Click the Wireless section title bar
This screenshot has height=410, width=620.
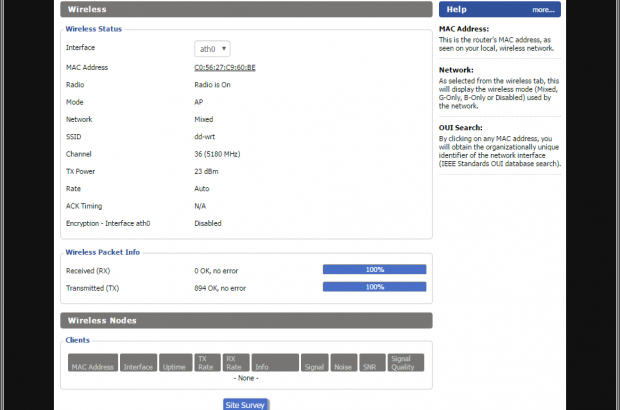[246, 9]
